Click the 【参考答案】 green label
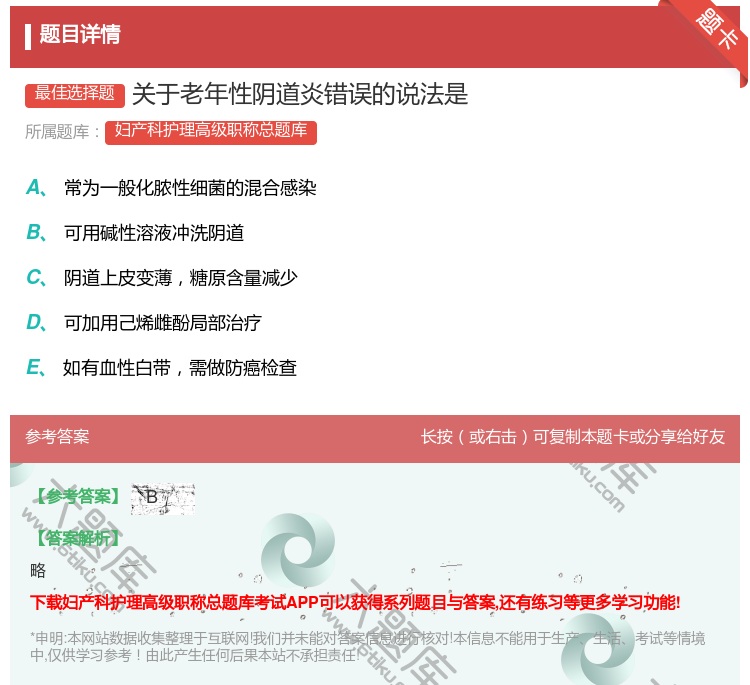Image resolution: width=750 pixels, height=685 pixels. pos(79,497)
